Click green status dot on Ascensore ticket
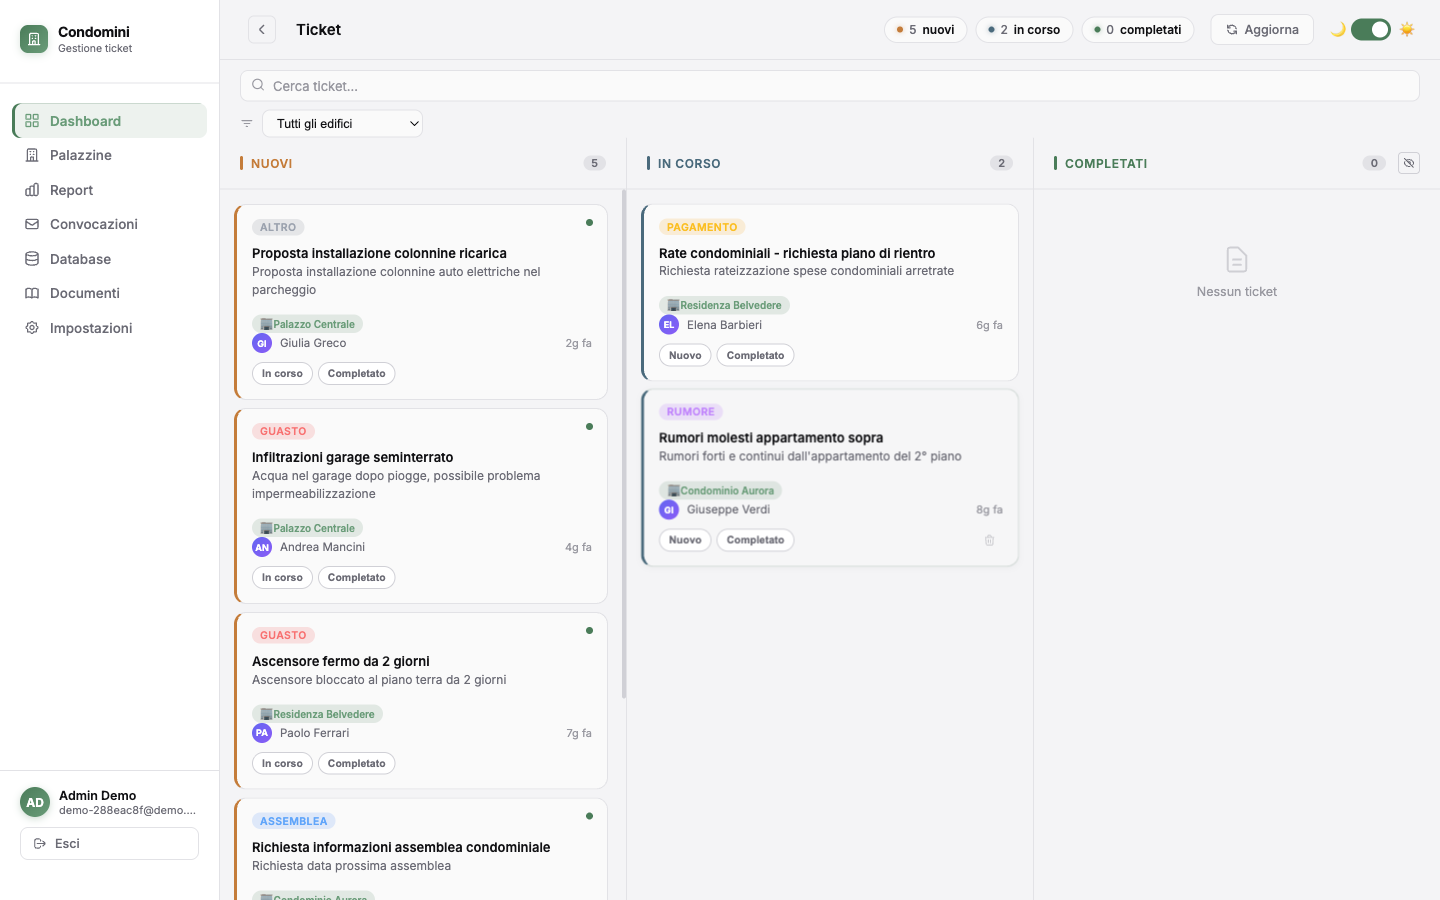The height and width of the screenshot is (900, 1440). coord(590,631)
